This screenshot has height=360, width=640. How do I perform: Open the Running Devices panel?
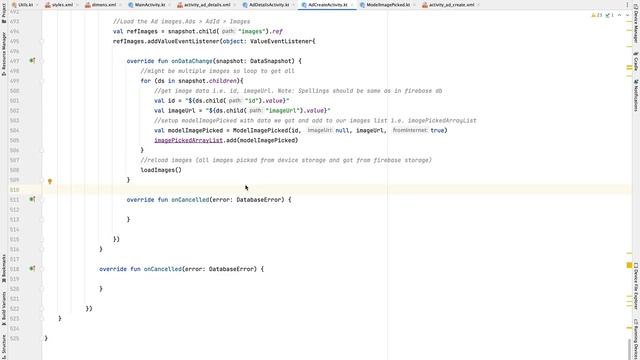(636, 339)
